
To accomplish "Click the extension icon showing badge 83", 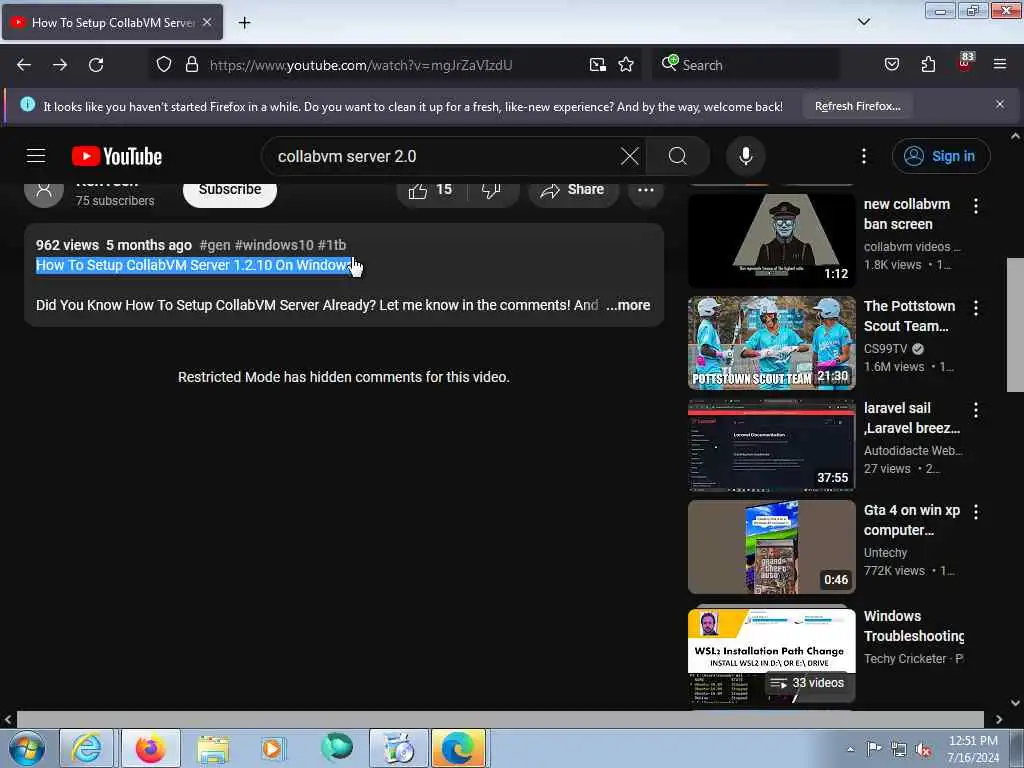I will pyautogui.click(x=965, y=63).
